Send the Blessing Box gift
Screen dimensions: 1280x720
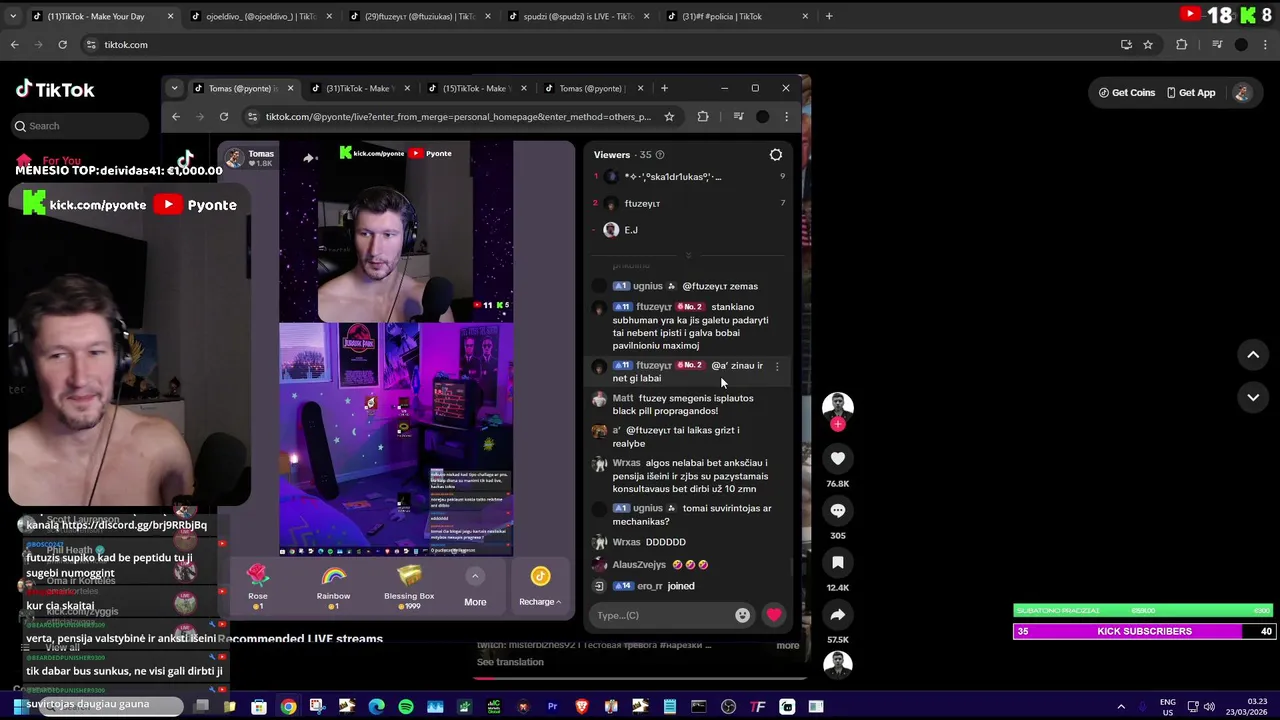point(409,586)
